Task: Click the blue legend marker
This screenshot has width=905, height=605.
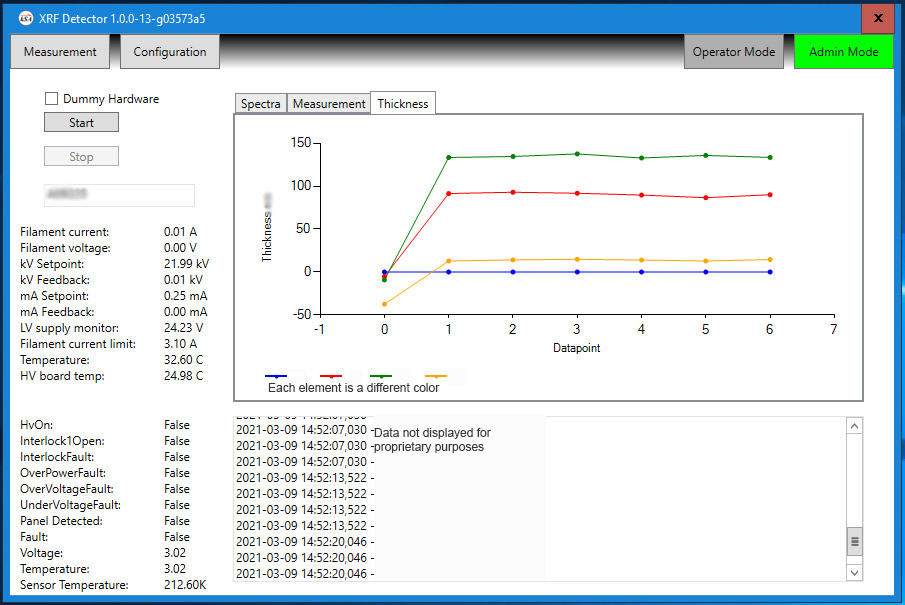Action: 276,376
